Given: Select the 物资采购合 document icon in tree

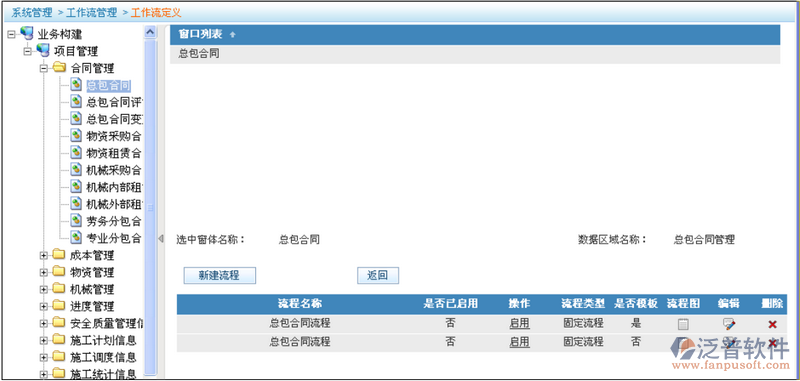Looking at the screenshot, I should pyautogui.click(x=76, y=135).
